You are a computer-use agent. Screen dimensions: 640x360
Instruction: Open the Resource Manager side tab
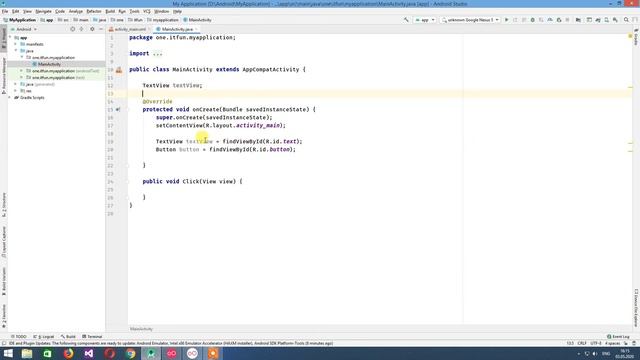(4, 76)
